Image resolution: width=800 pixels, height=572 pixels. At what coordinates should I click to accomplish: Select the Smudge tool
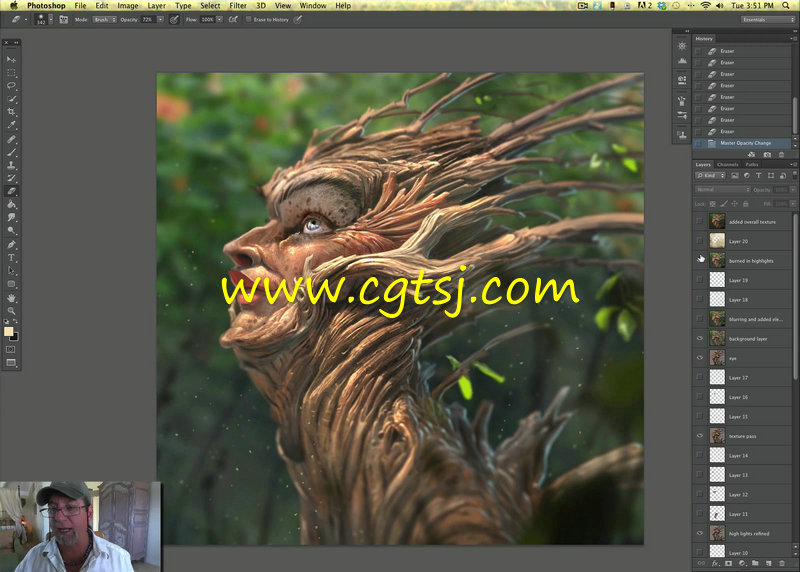pos(11,217)
